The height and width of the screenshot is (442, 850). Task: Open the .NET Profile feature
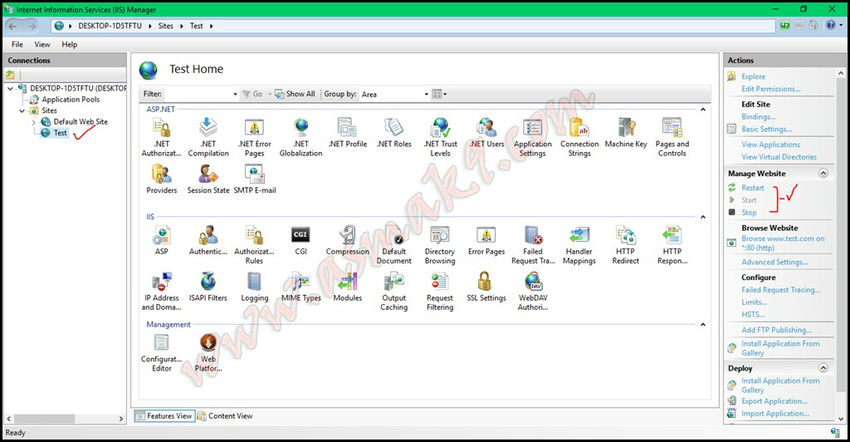point(347,133)
